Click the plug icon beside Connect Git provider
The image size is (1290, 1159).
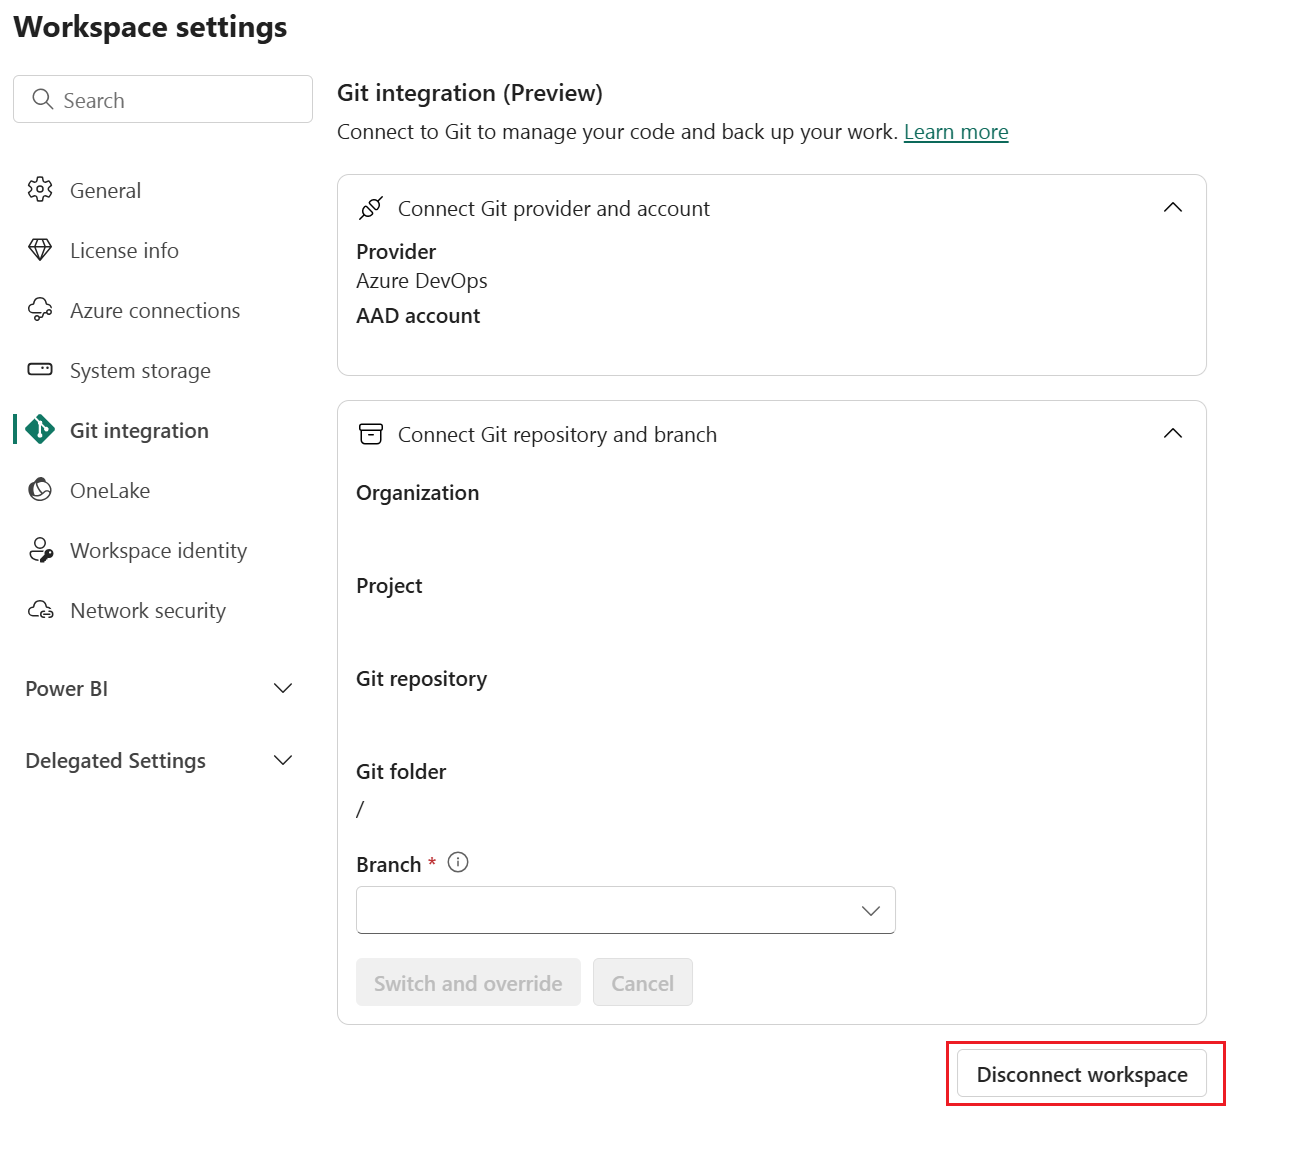click(371, 208)
